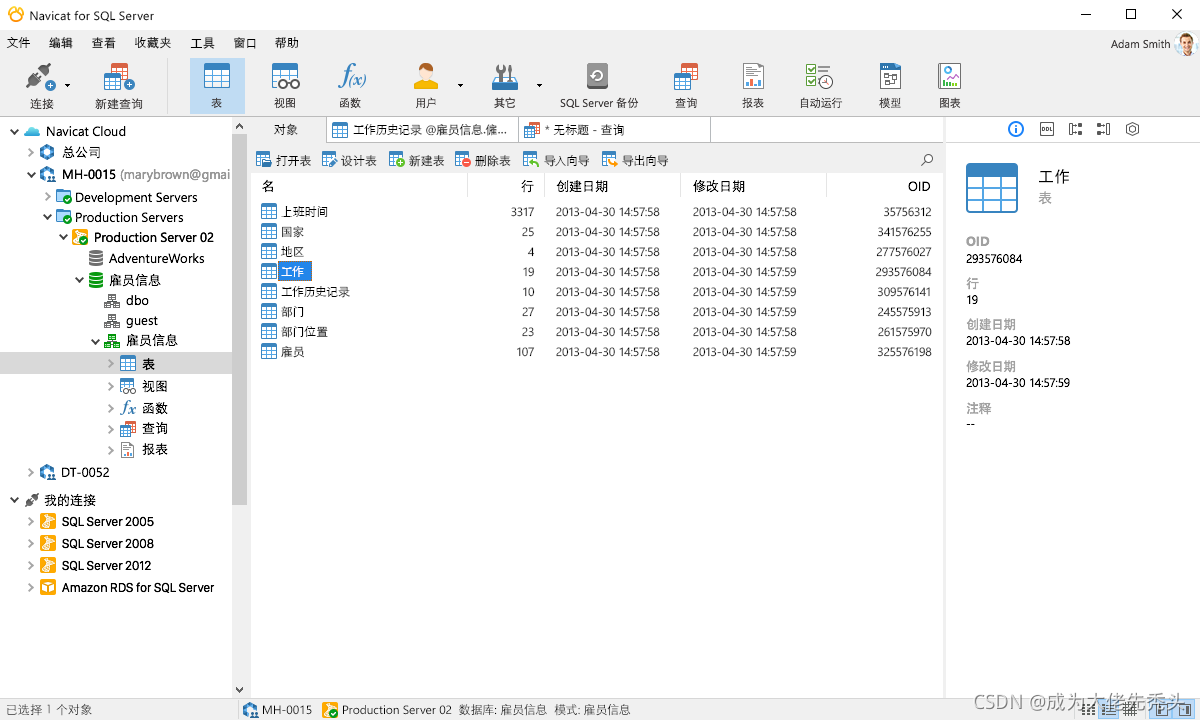The height and width of the screenshot is (720, 1200).
Task: Collapse Production Server 02 node
Action: tap(63, 237)
